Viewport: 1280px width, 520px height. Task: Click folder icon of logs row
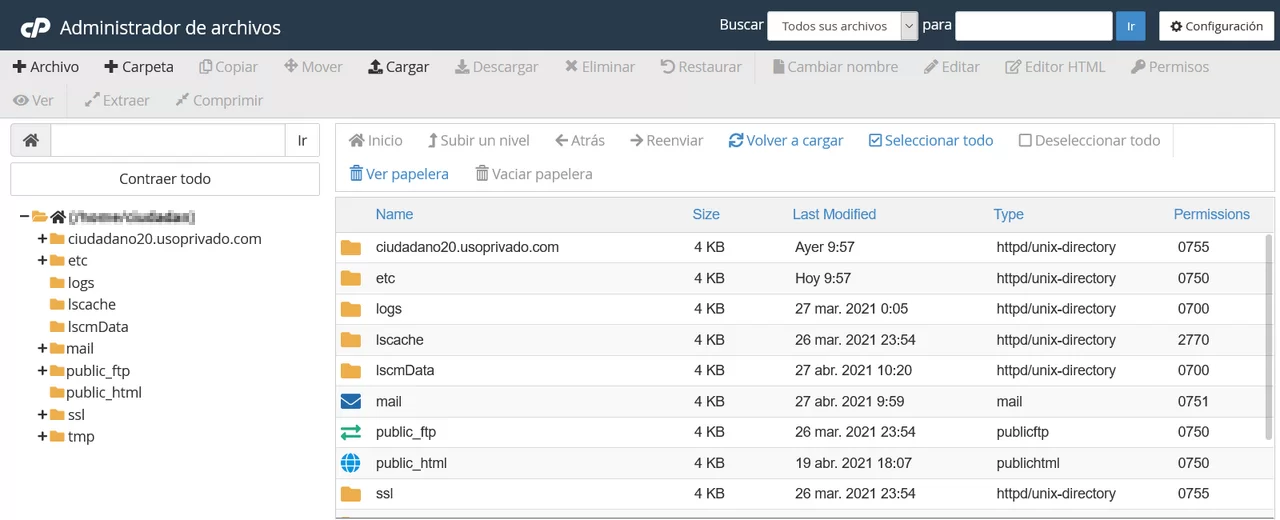pos(350,309)
